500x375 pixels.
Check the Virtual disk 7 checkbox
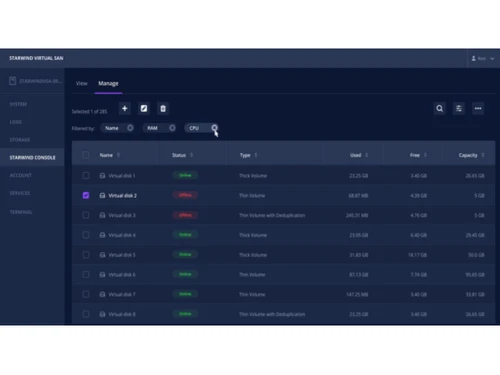(86, 294)
